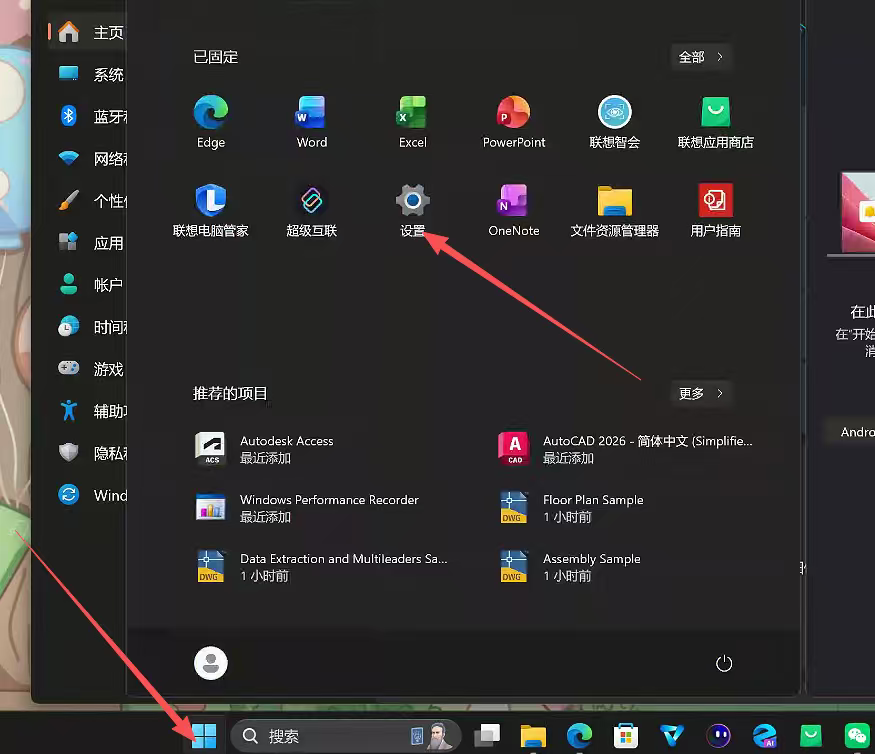Open 用户指南 pinned app

pyautogui.click(x=715, y=201)
